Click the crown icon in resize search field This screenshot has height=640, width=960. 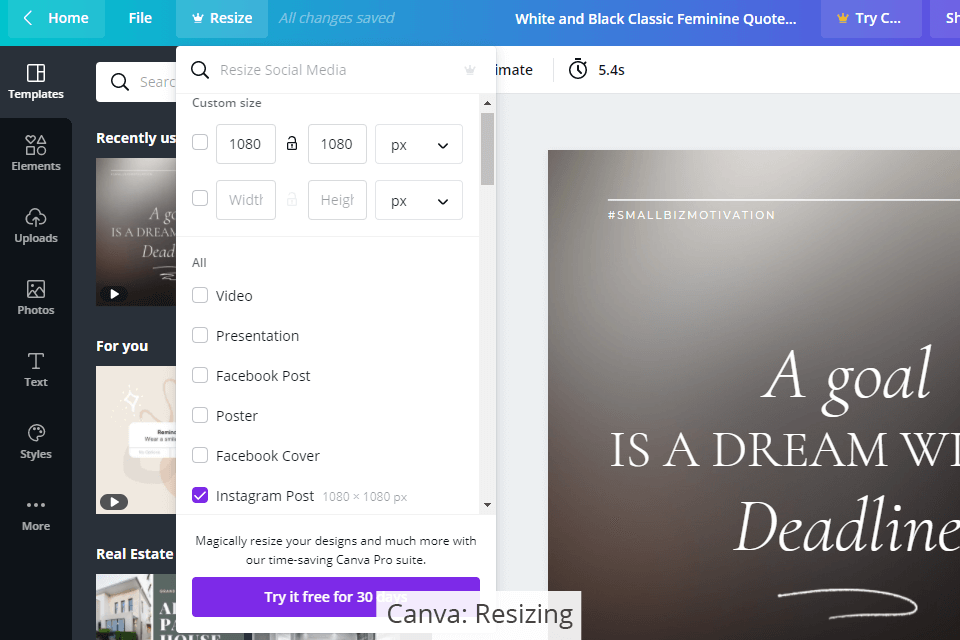tap(470, 70)
